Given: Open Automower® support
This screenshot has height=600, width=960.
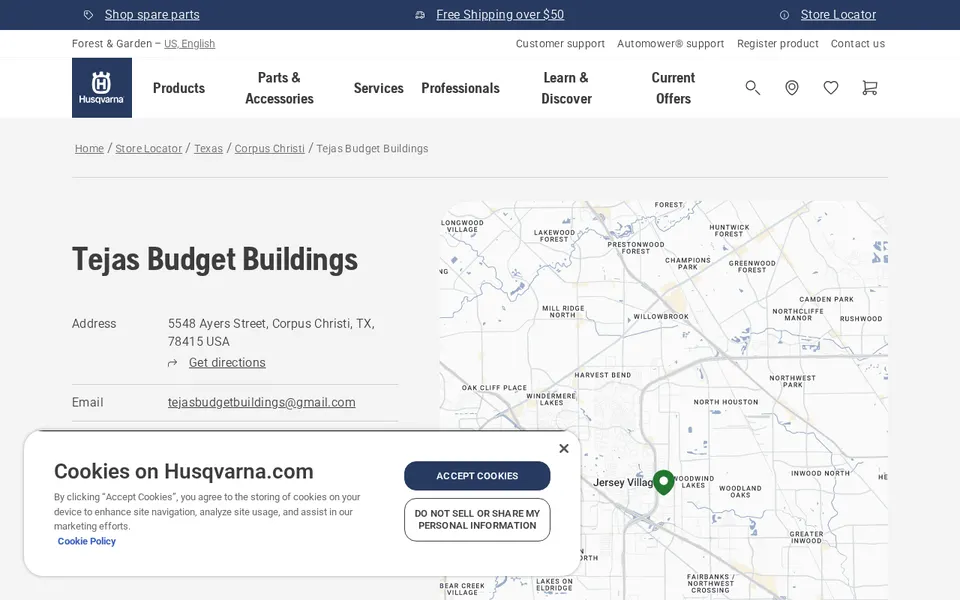Looking at the screenshot, I should coord(670,43).
